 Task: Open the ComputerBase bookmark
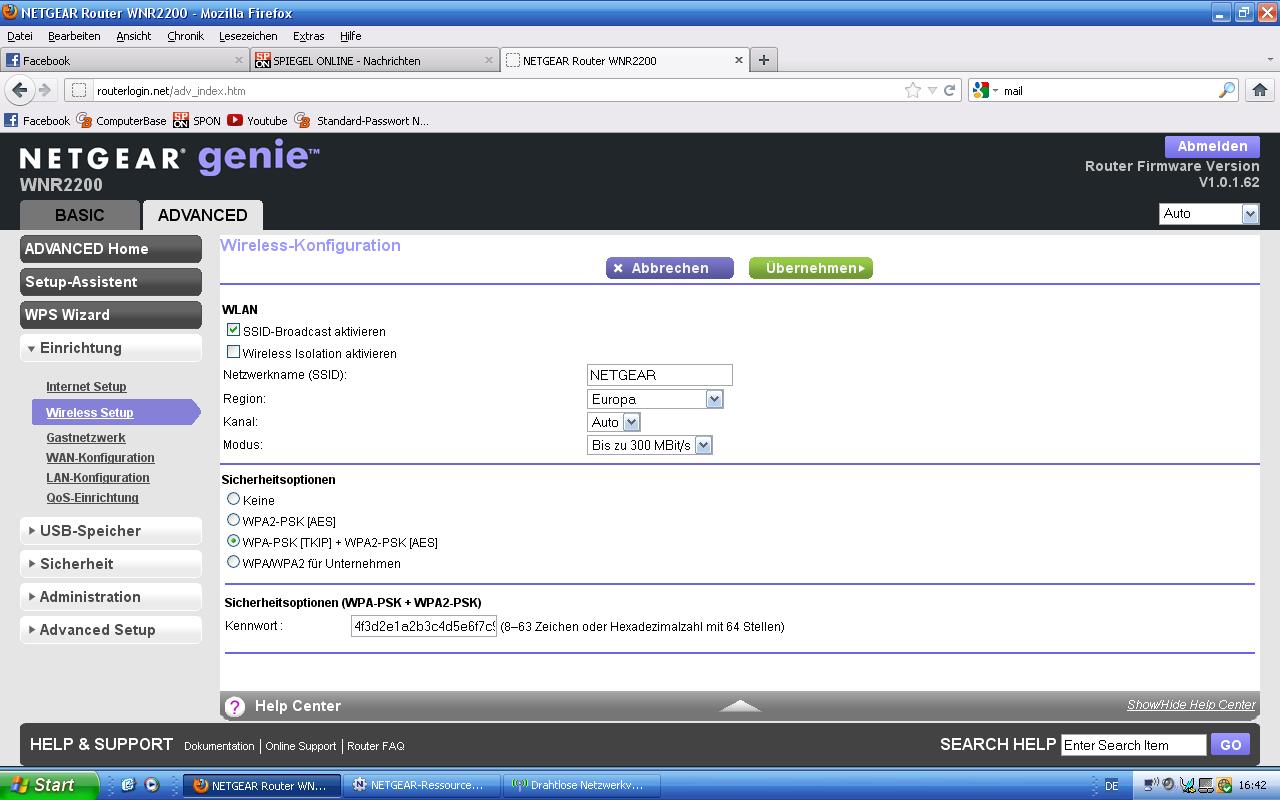tap(122, 120)
